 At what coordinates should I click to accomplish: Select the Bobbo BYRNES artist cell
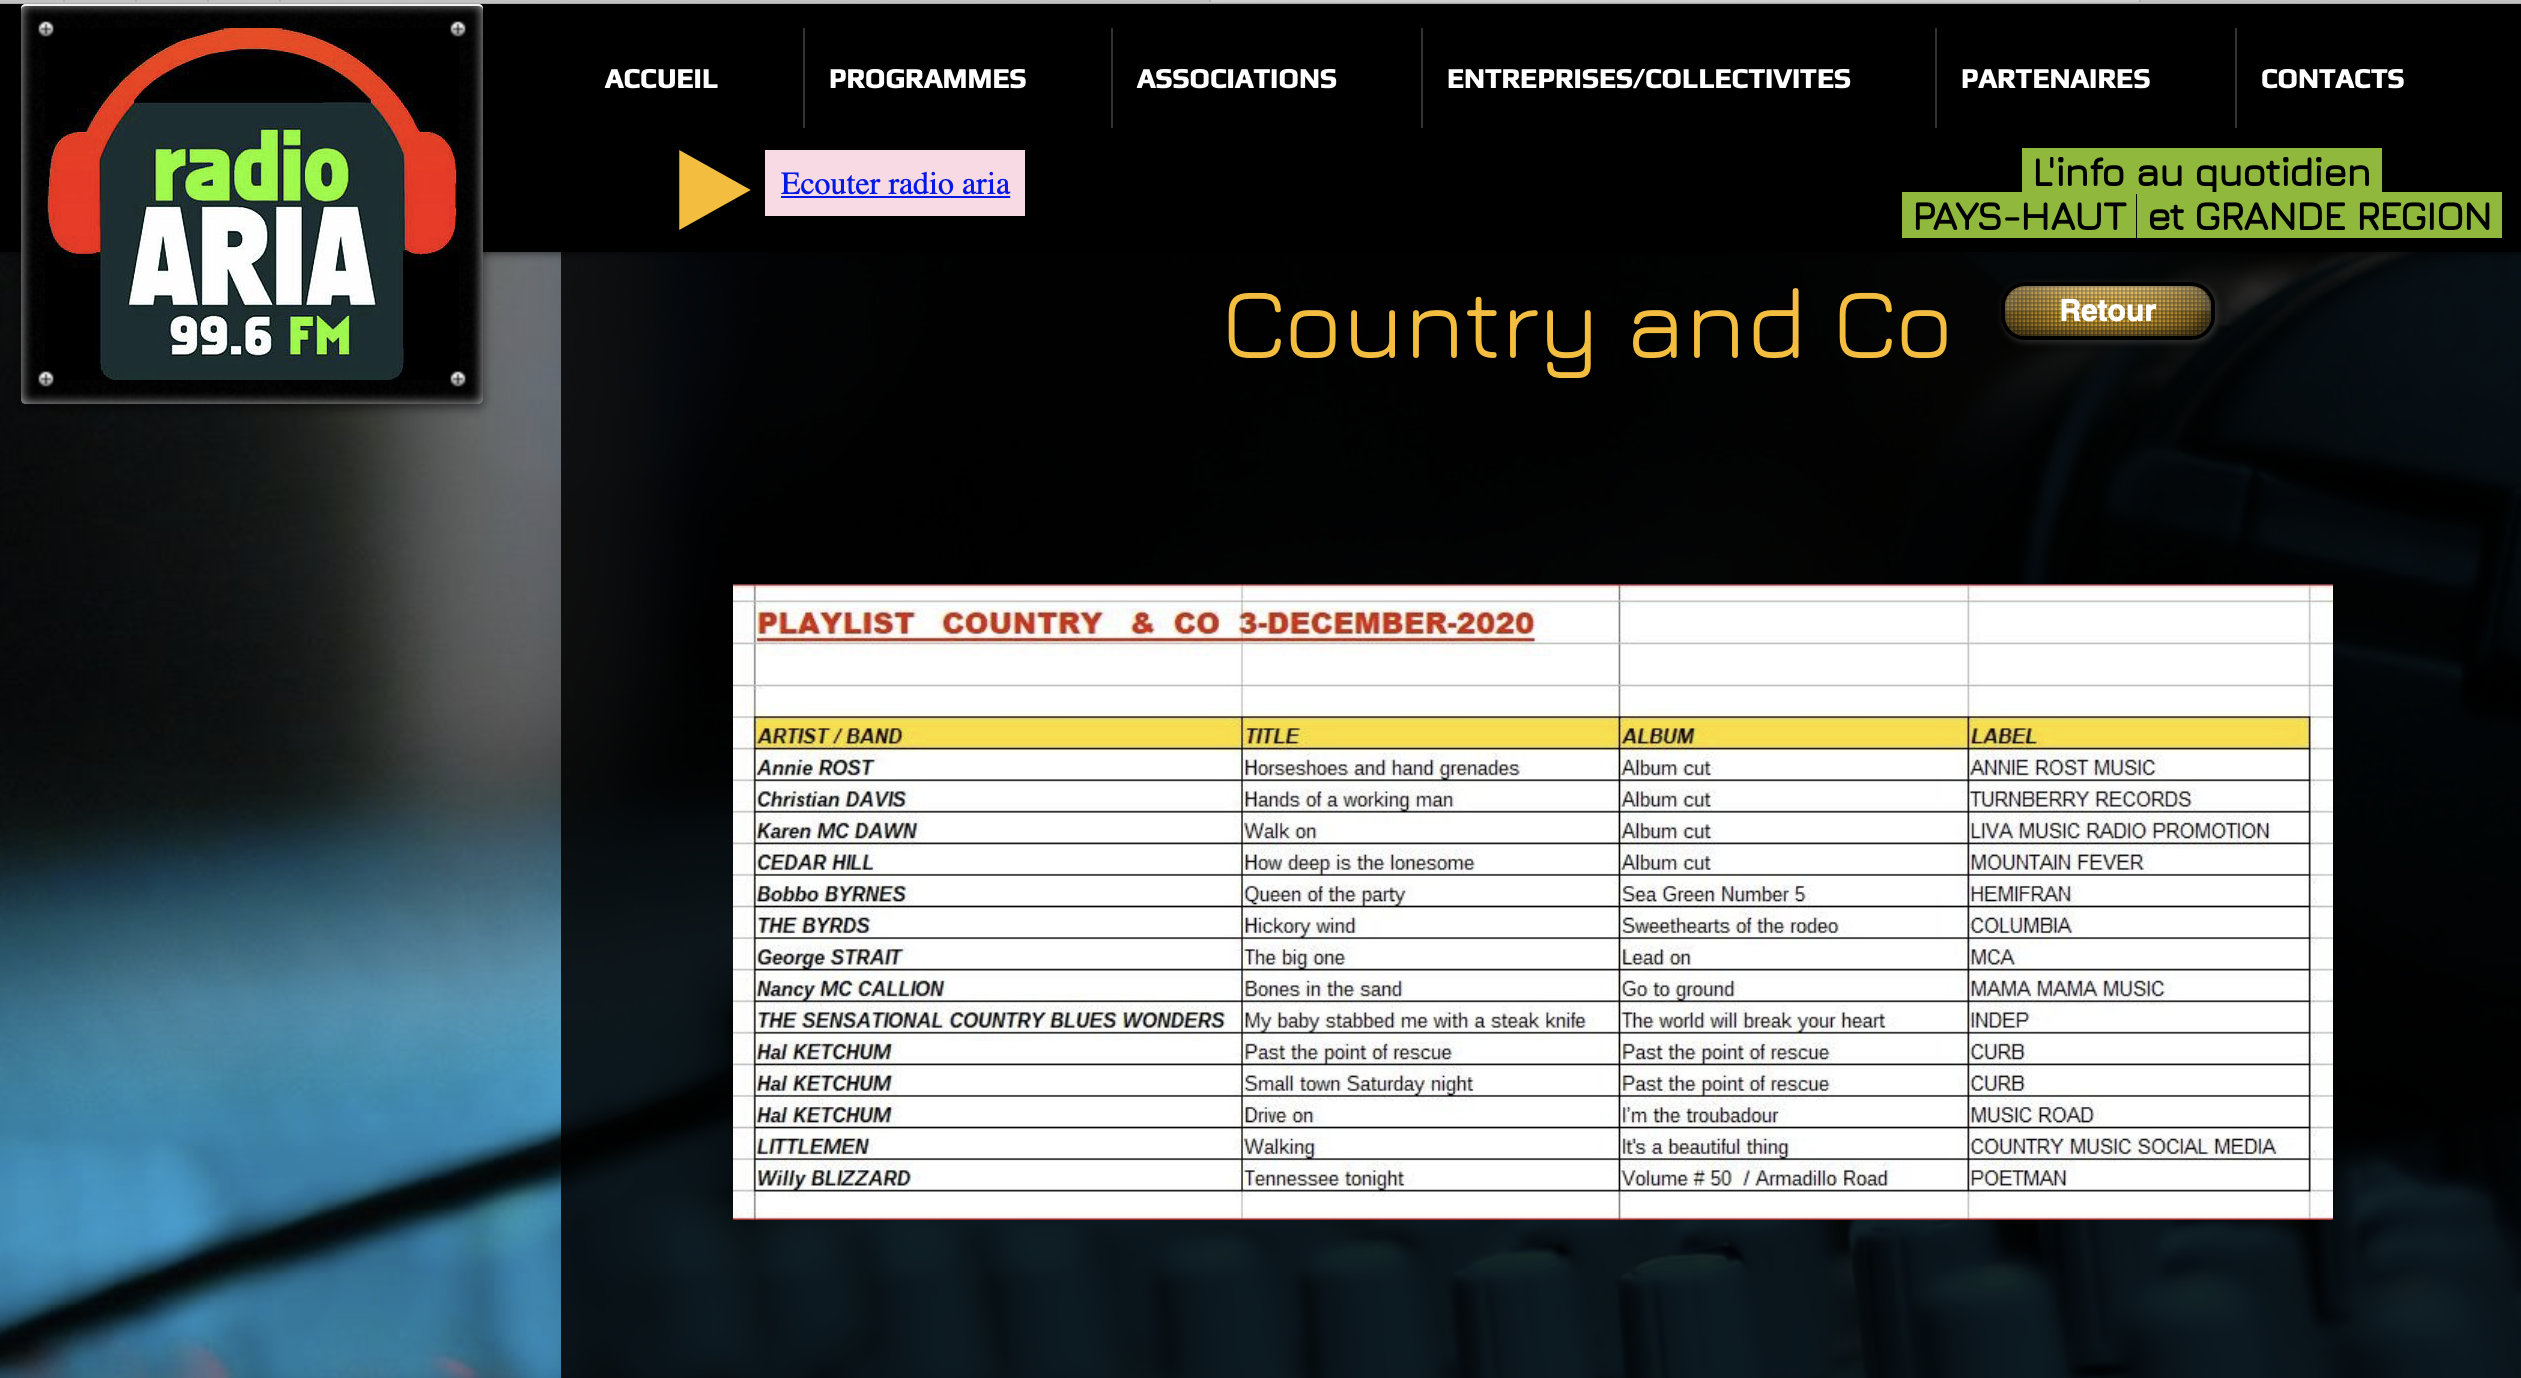coord(998,893)
